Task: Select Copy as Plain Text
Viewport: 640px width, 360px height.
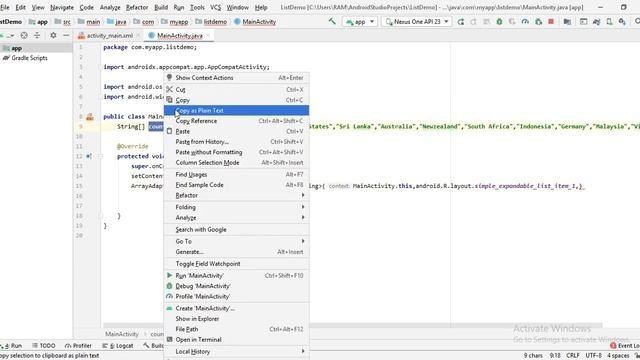Action: [236, 110]
